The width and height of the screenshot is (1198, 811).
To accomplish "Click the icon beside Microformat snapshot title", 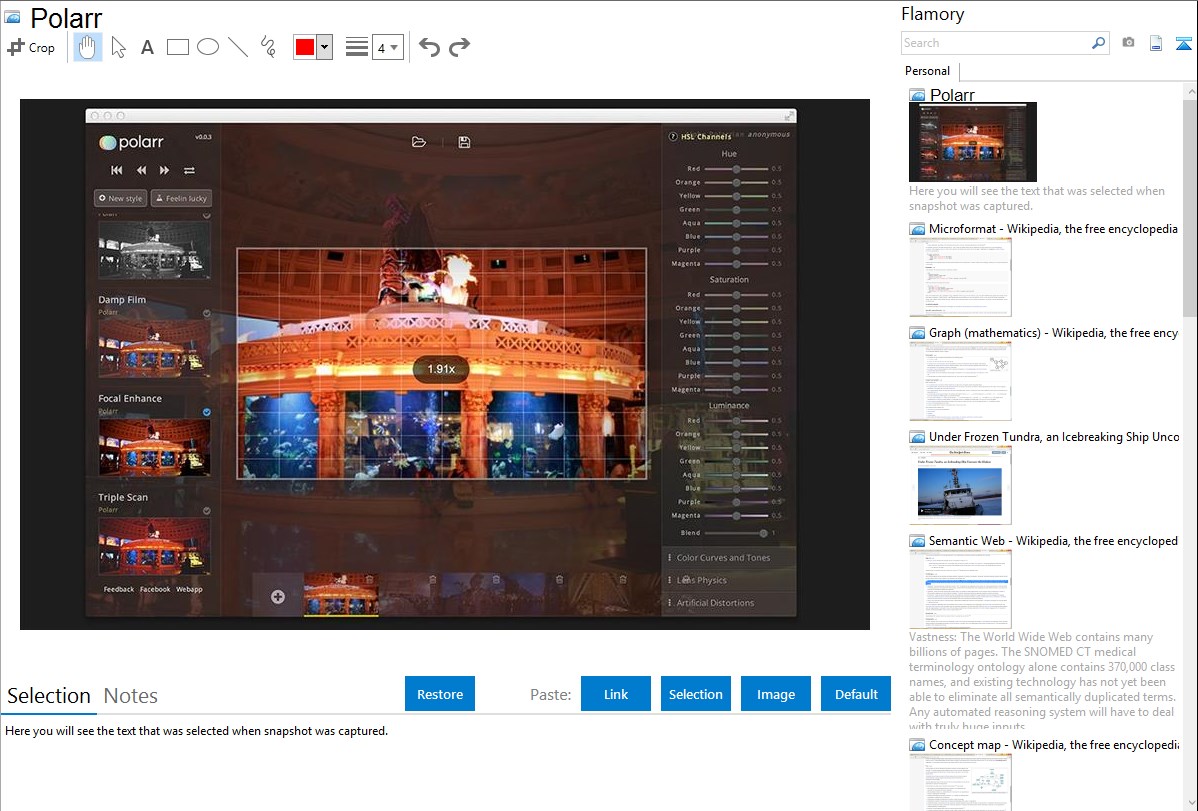I will tap(917, 229).
